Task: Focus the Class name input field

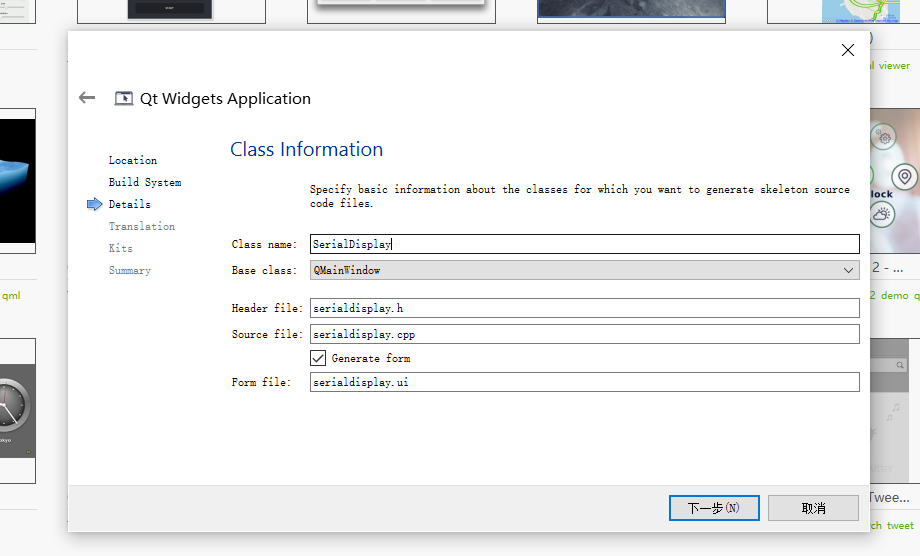Action: tap(584, 244)
